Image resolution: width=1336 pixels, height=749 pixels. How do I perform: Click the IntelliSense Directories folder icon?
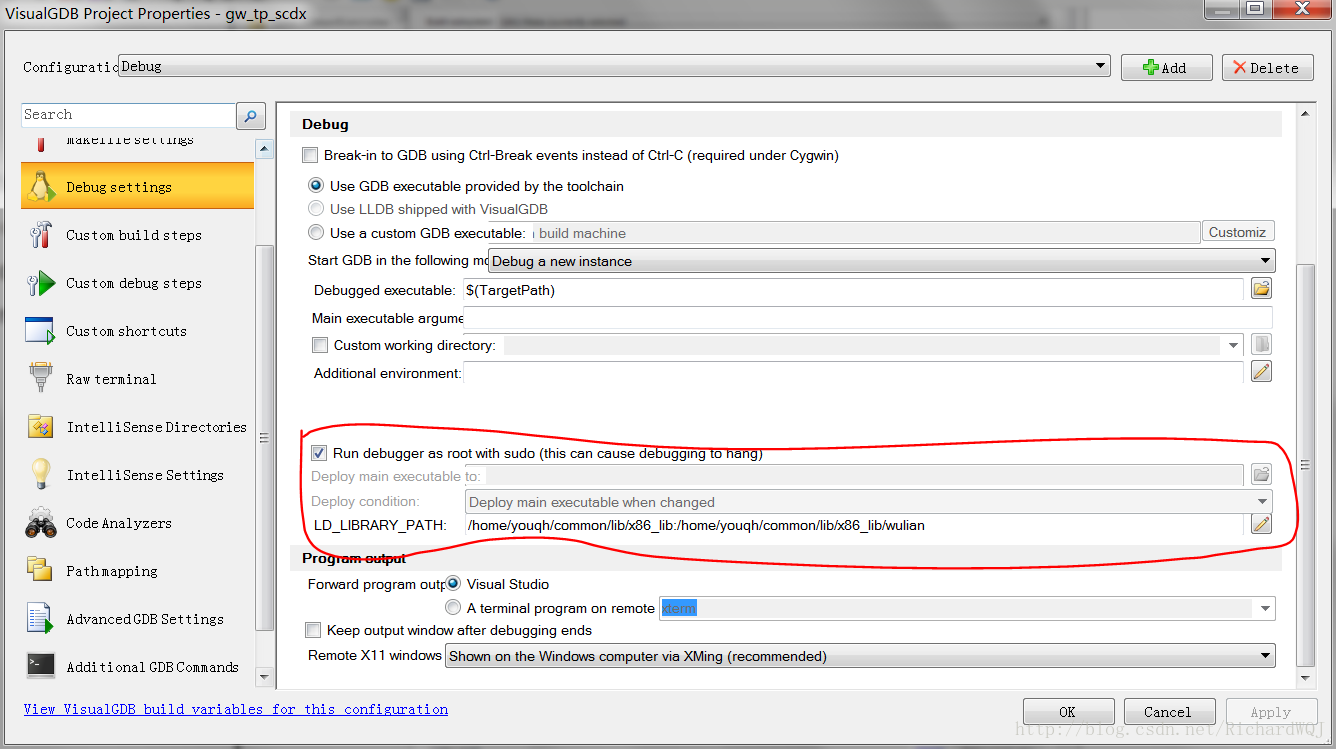40,427
